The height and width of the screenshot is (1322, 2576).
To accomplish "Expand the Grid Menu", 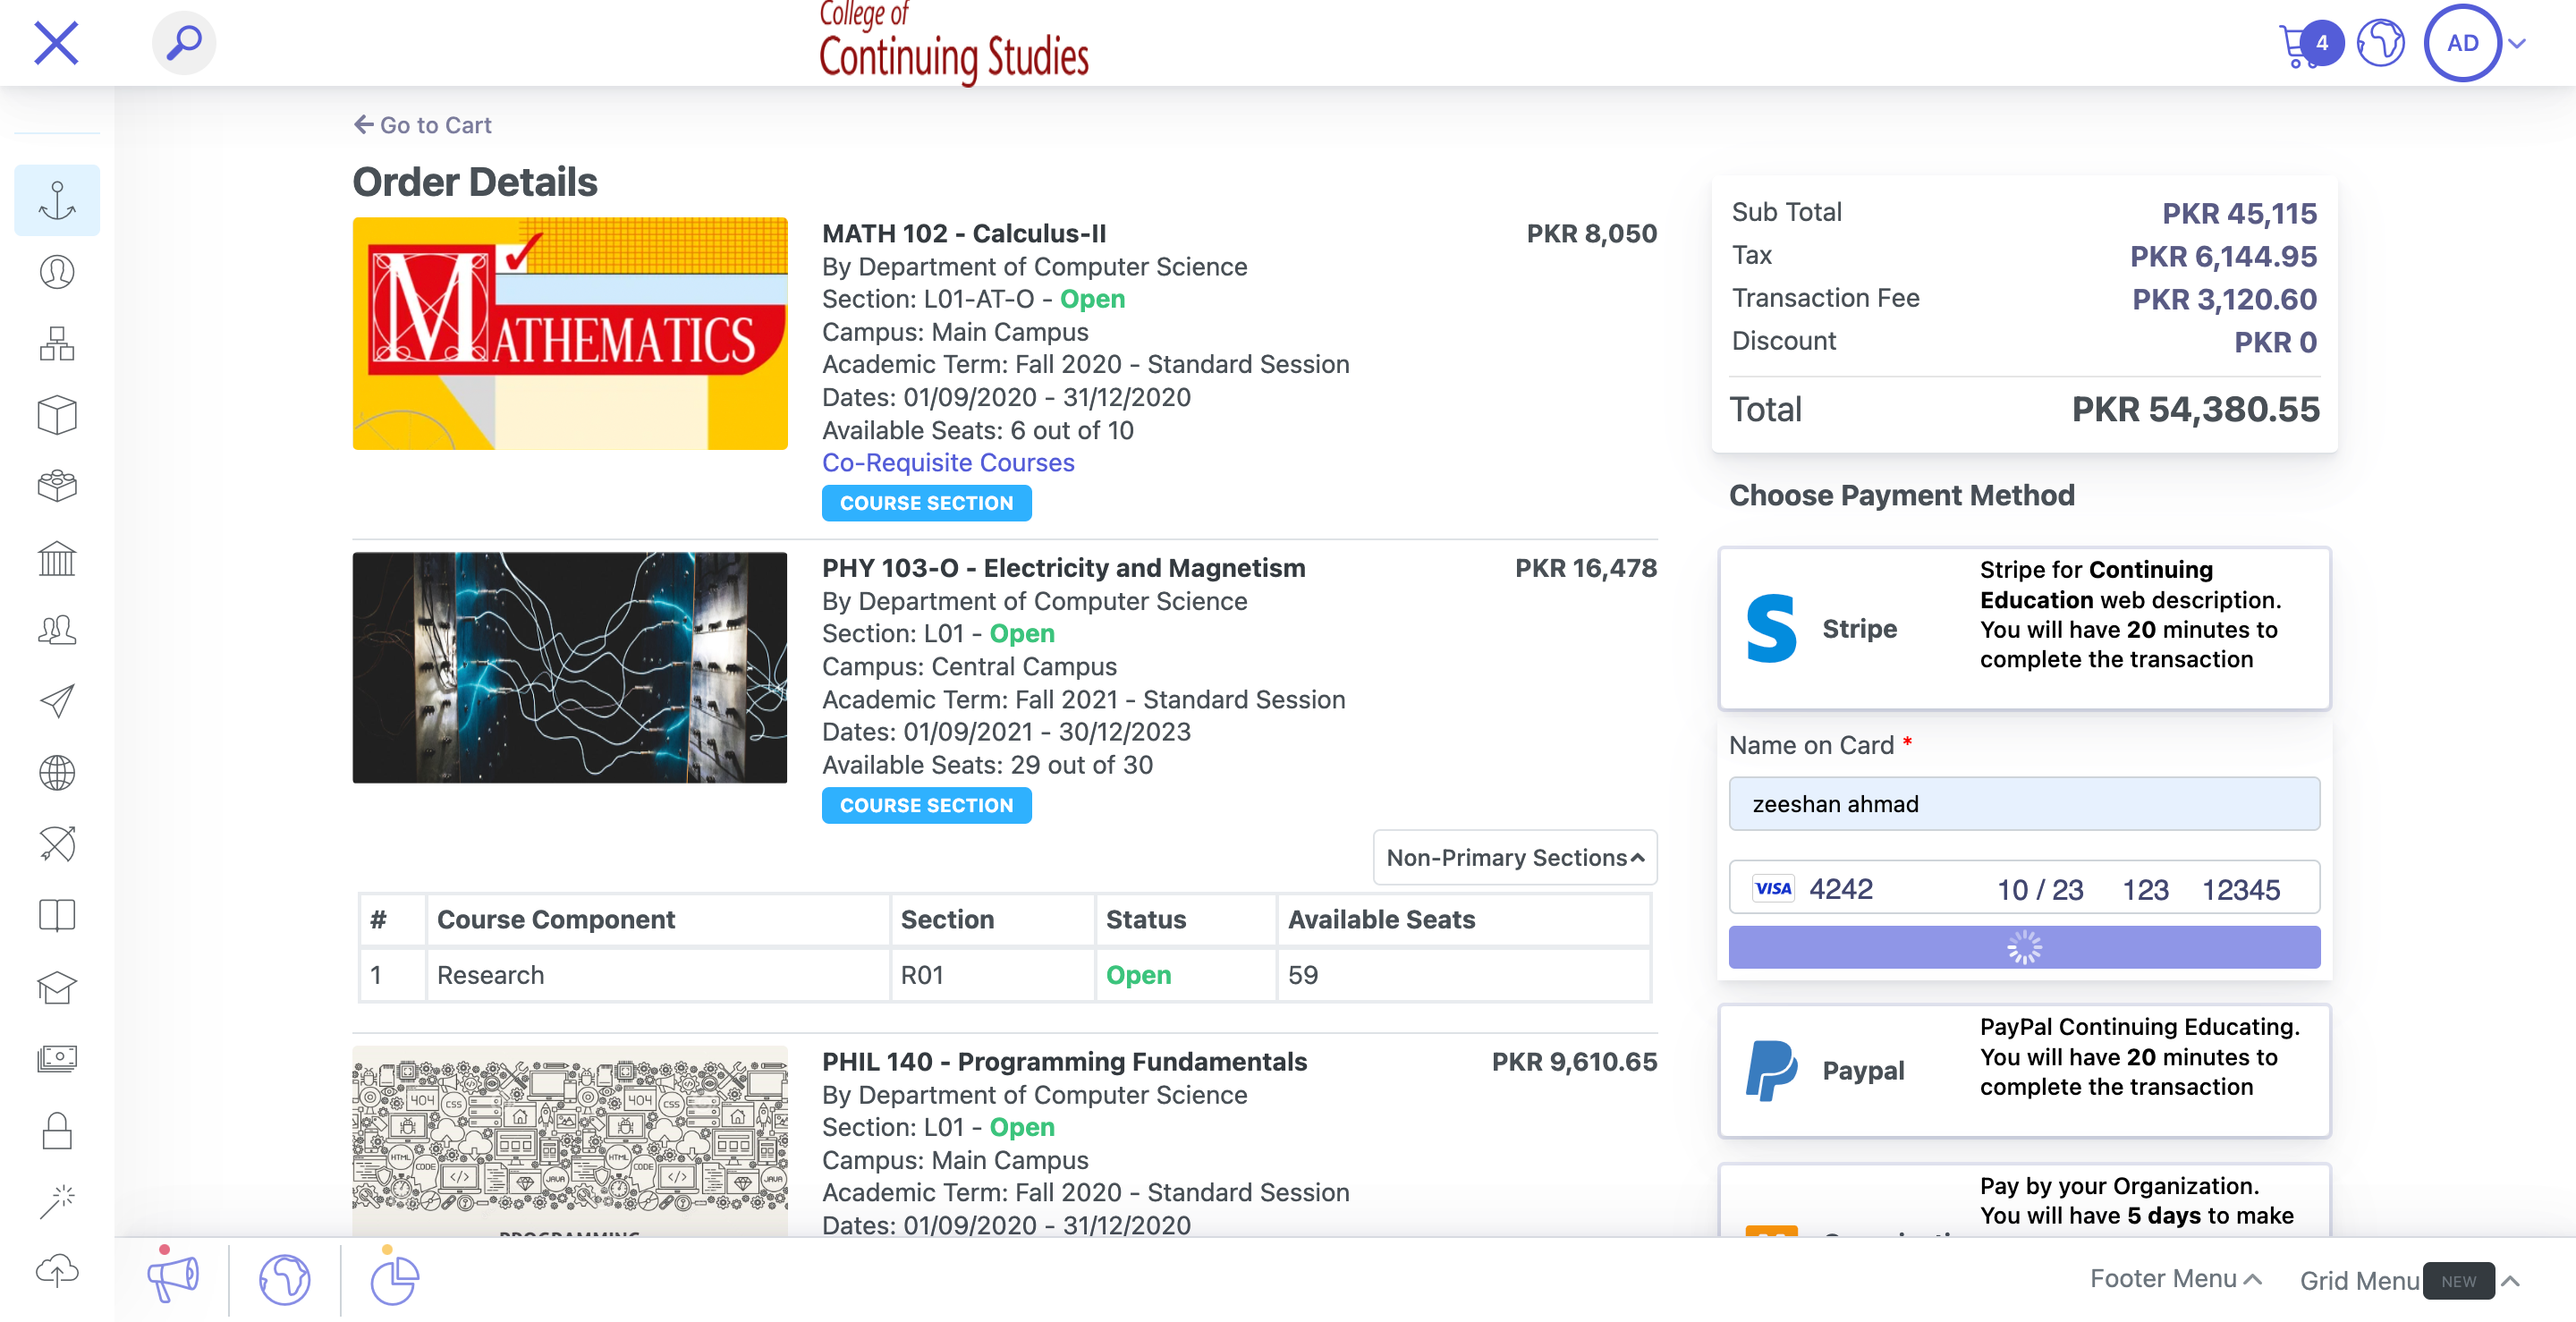I will pos(2410,1280).
